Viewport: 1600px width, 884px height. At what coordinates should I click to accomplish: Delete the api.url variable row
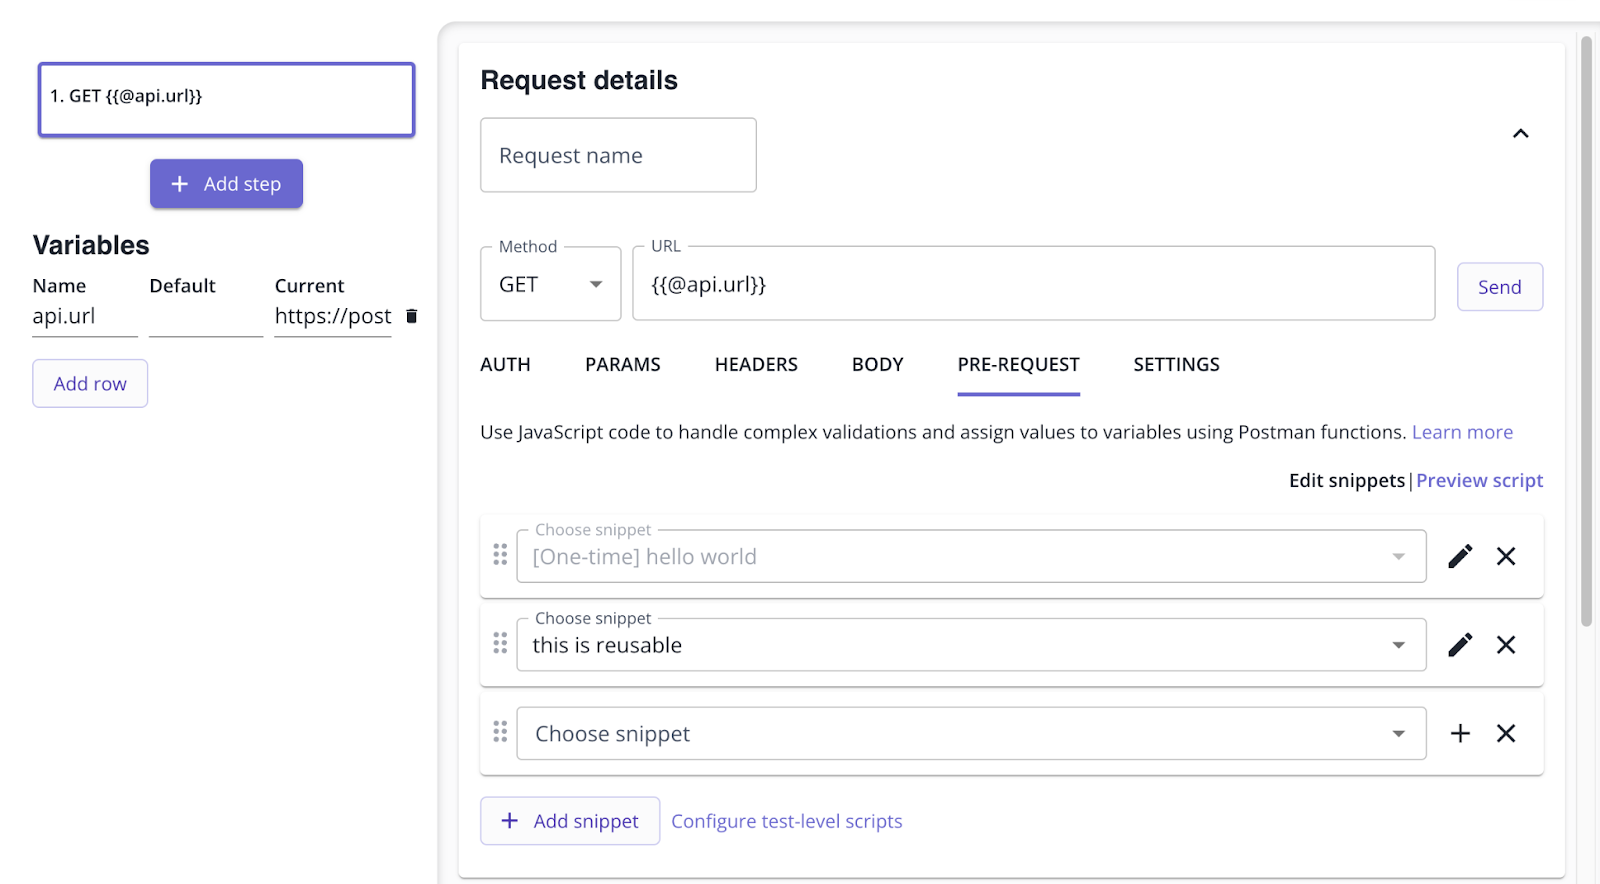[x=411, y=316]
